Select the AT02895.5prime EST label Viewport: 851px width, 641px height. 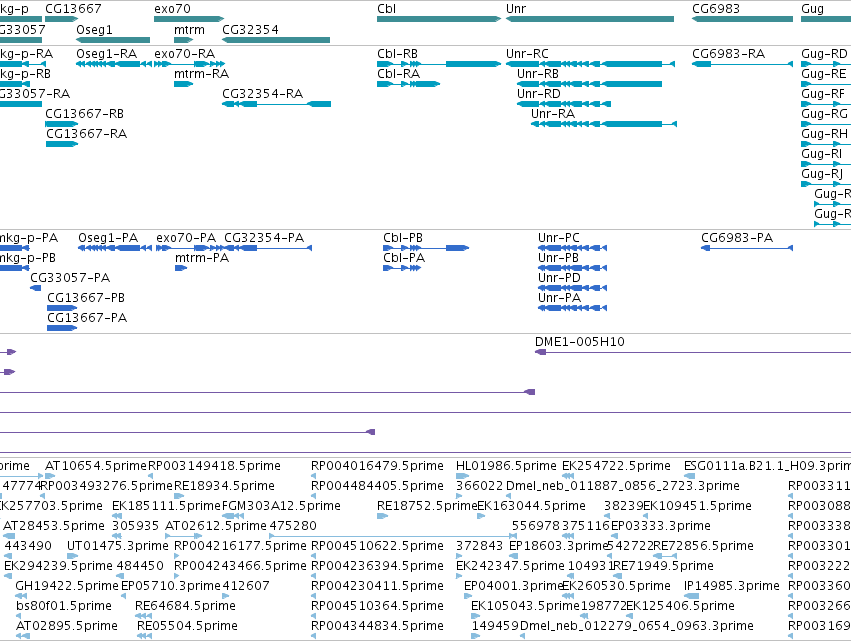(x=67, y=626)
